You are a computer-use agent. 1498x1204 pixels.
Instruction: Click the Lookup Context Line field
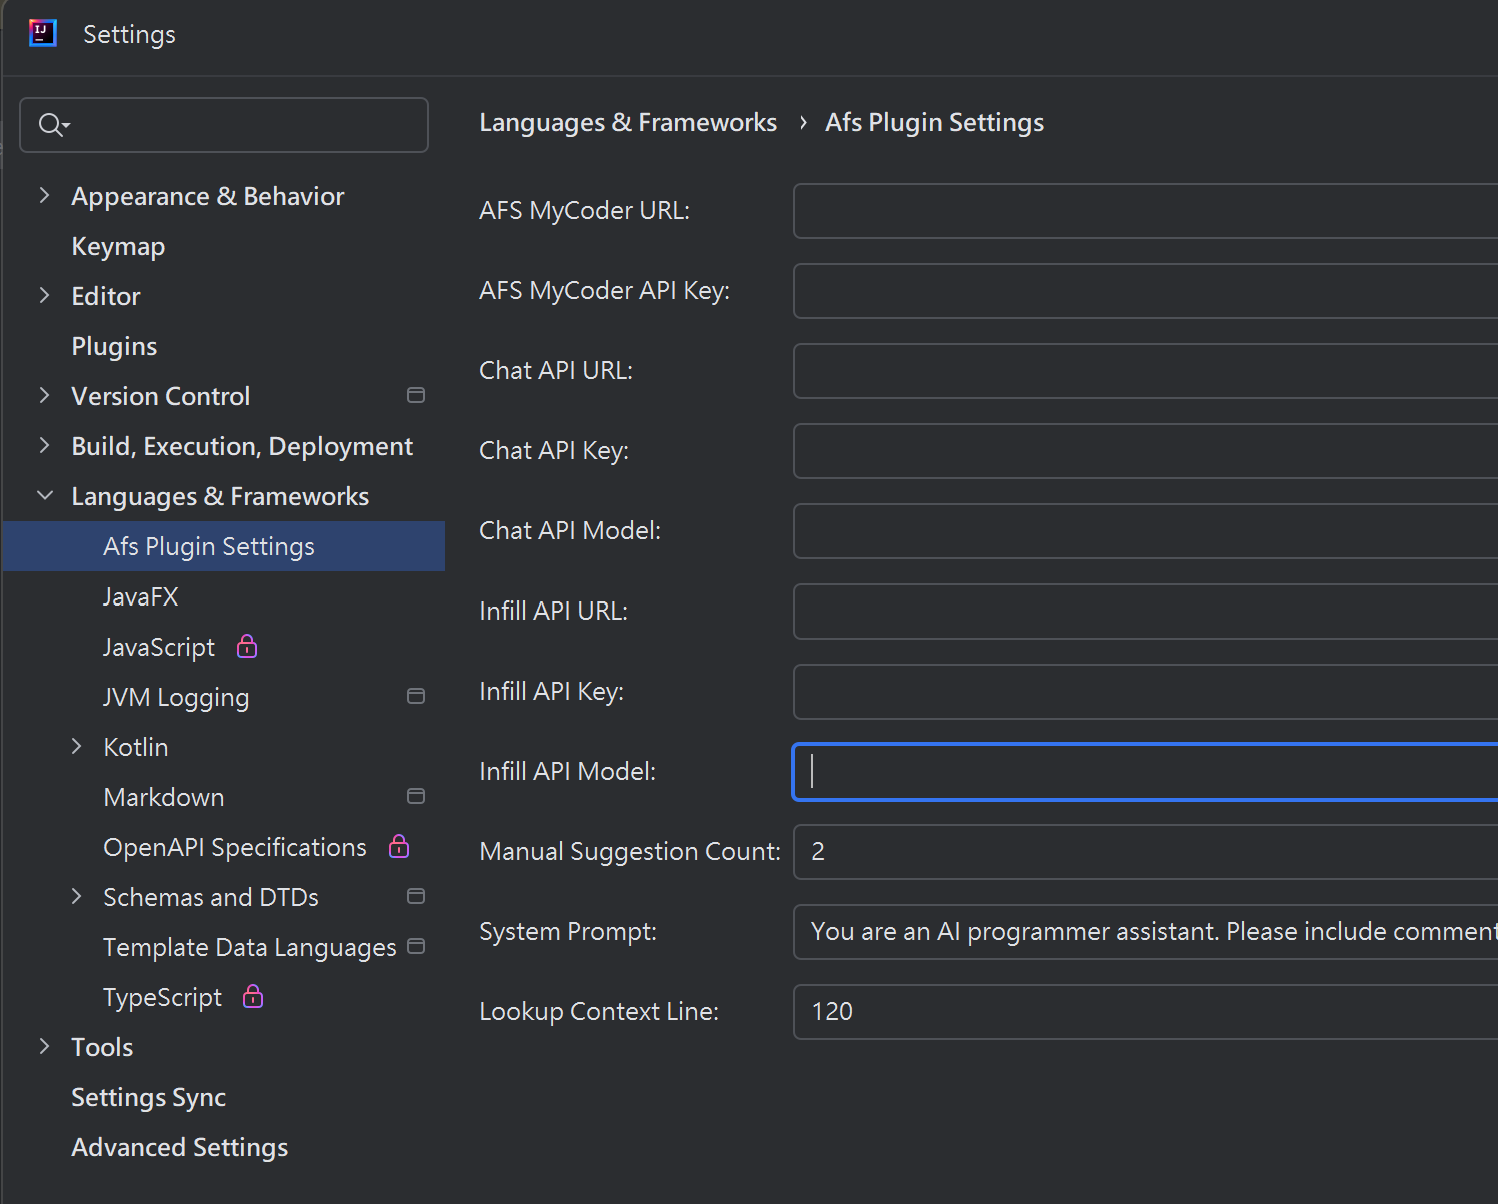click(1146, 1012)
